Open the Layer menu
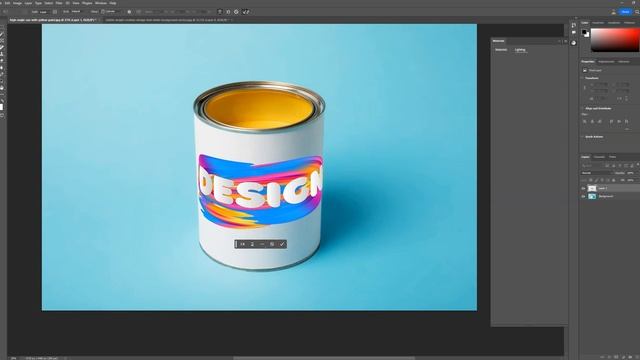Screen dimensions: 640x360 (28, 3)
